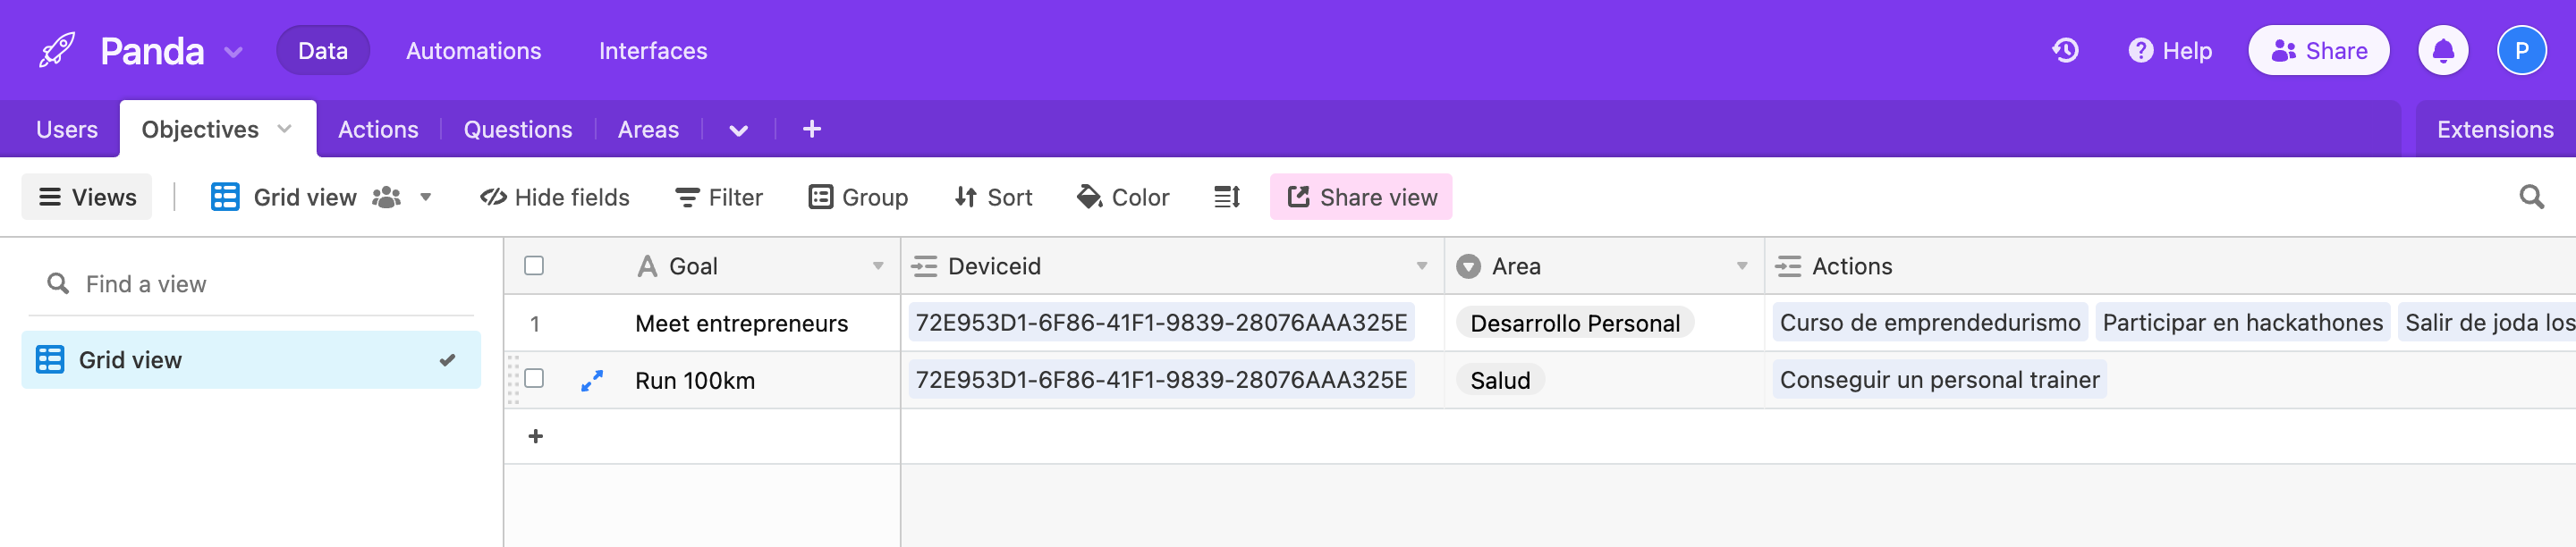Open the Automations section
Screen dimensions: 2576x547
pos(473,50)
